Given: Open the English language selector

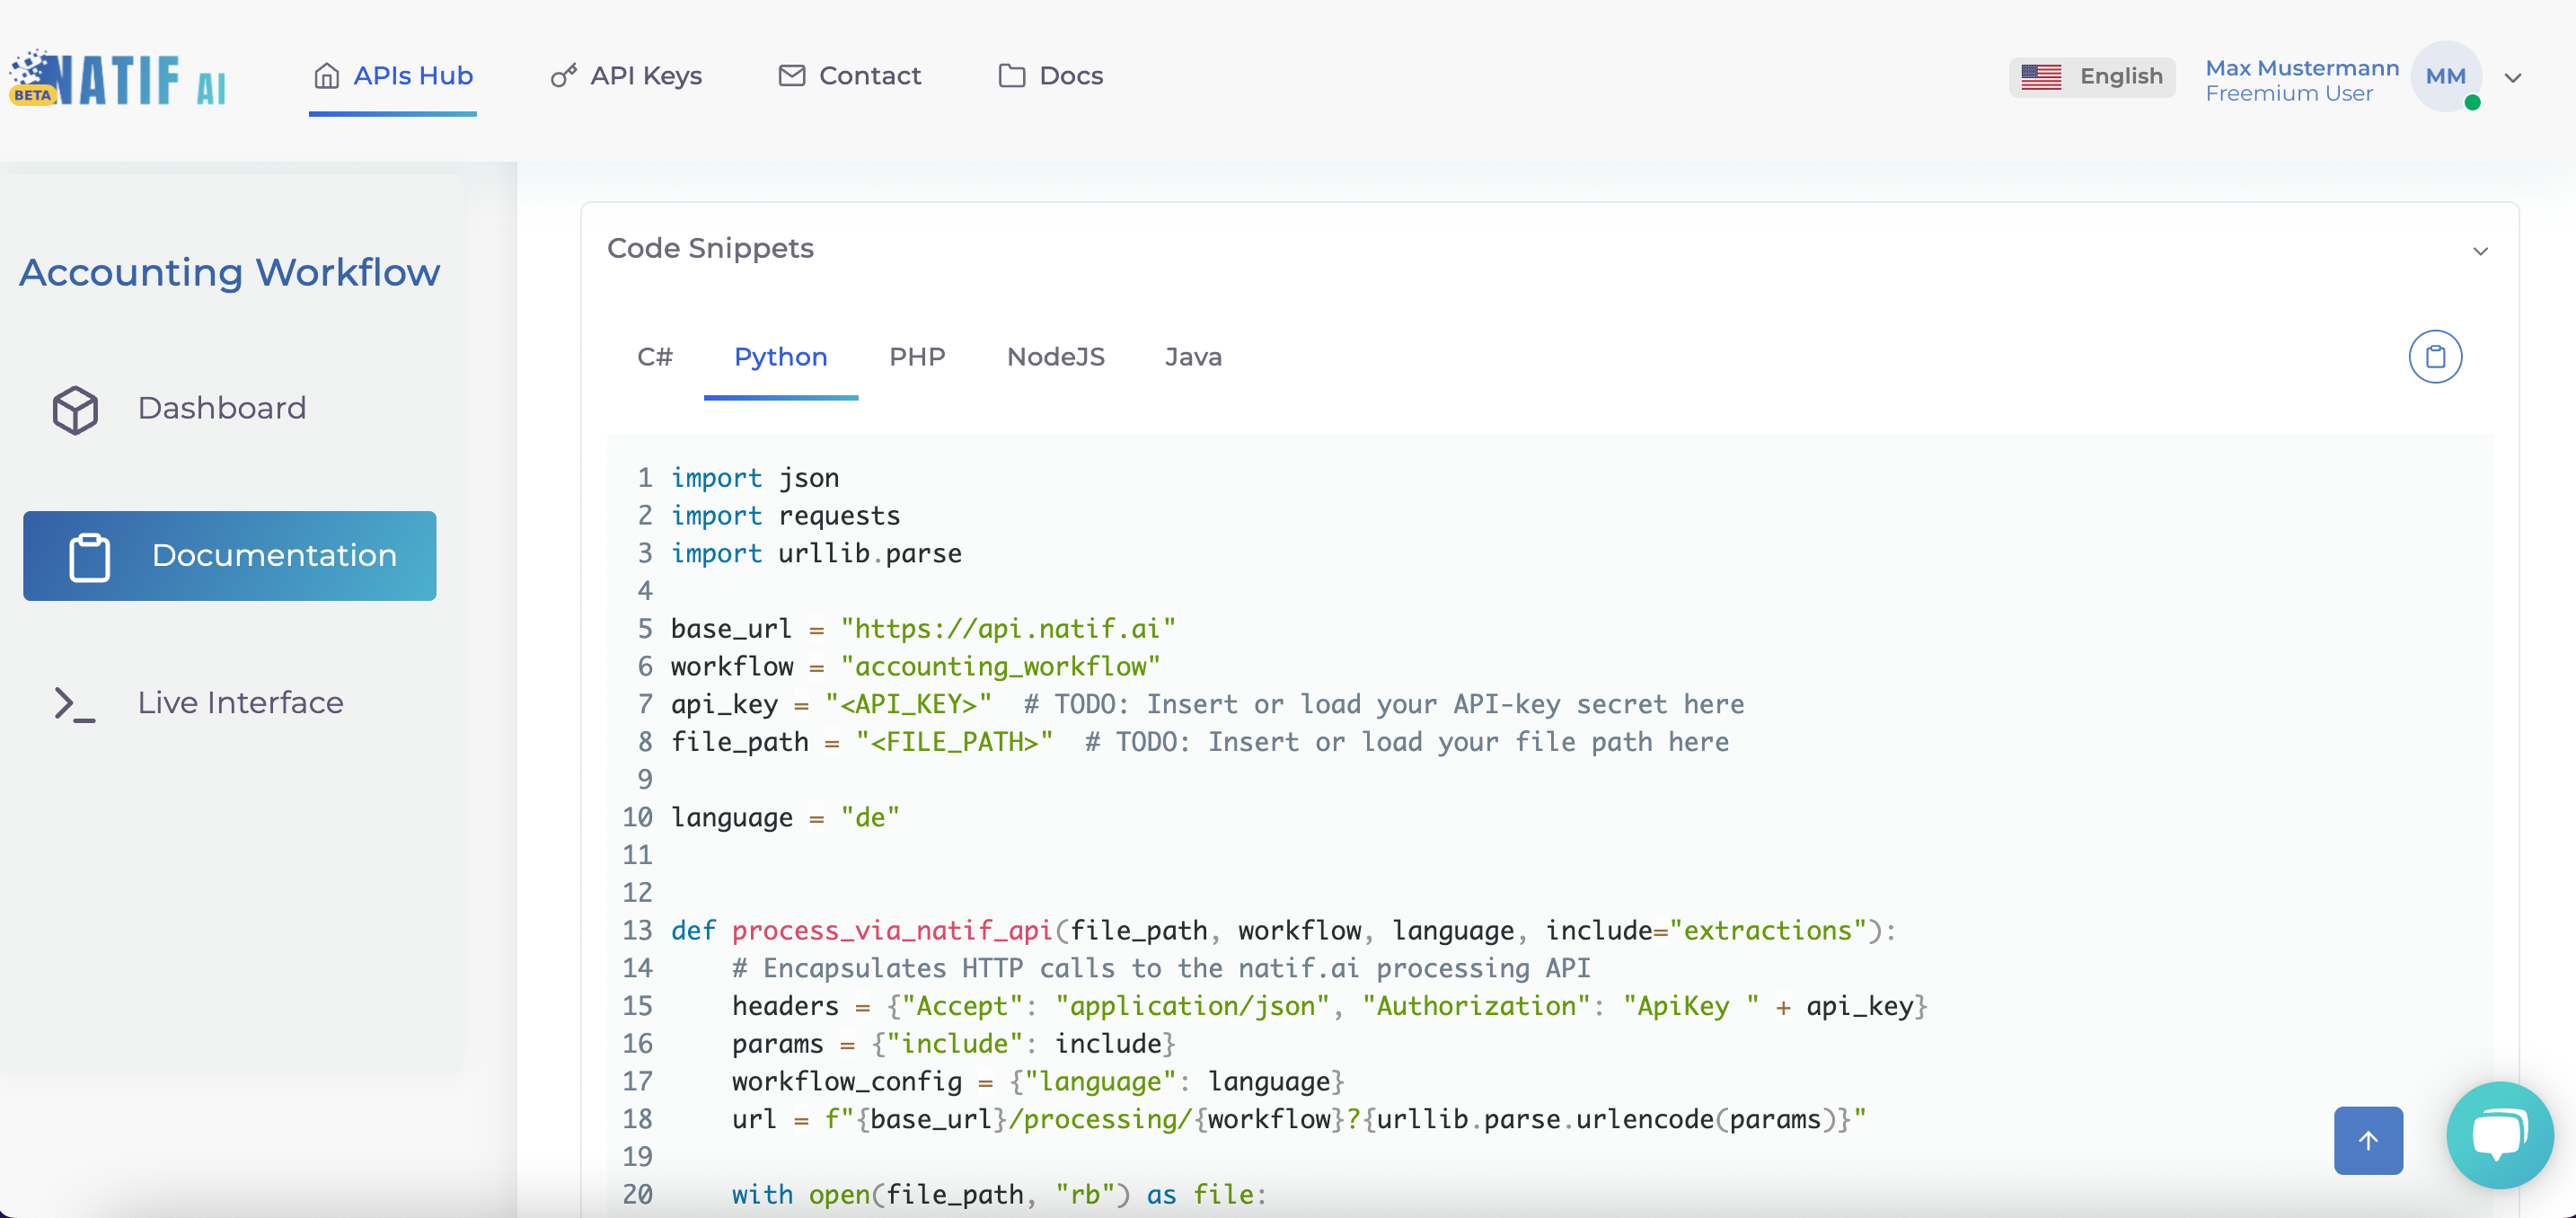Looking at the screenshot, I should click(x=2091, y=77).
